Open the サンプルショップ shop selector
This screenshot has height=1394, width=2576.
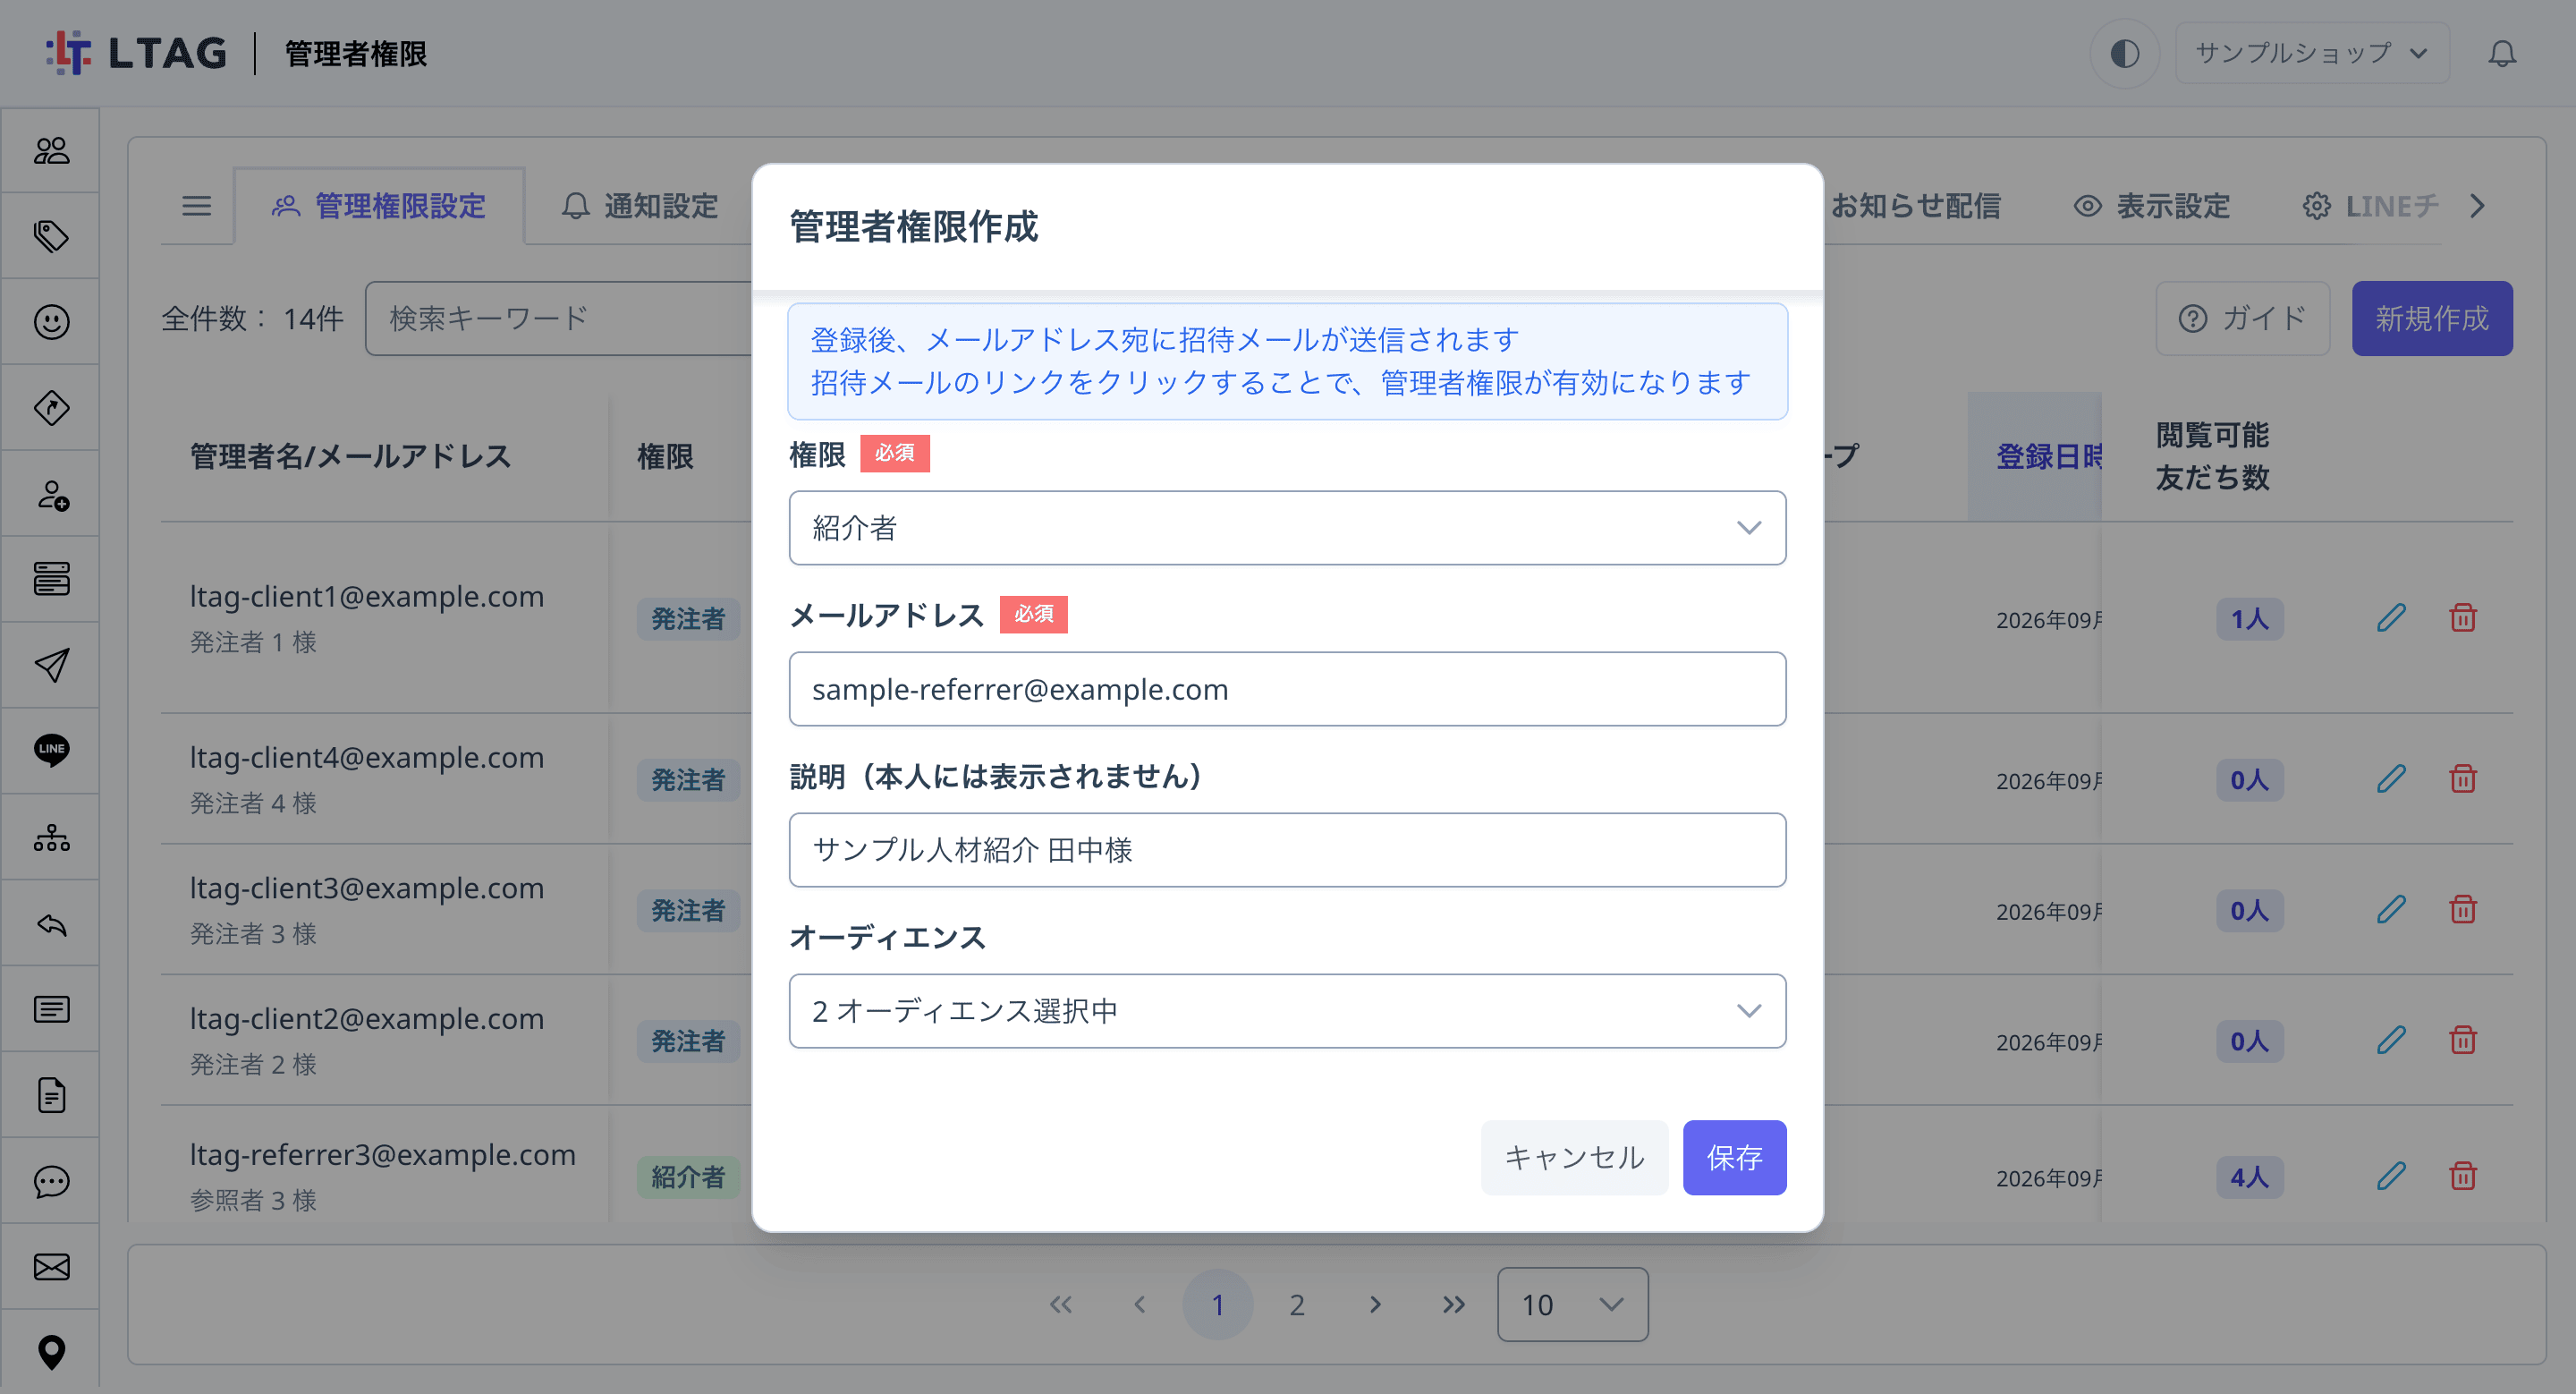point(2311,53)
